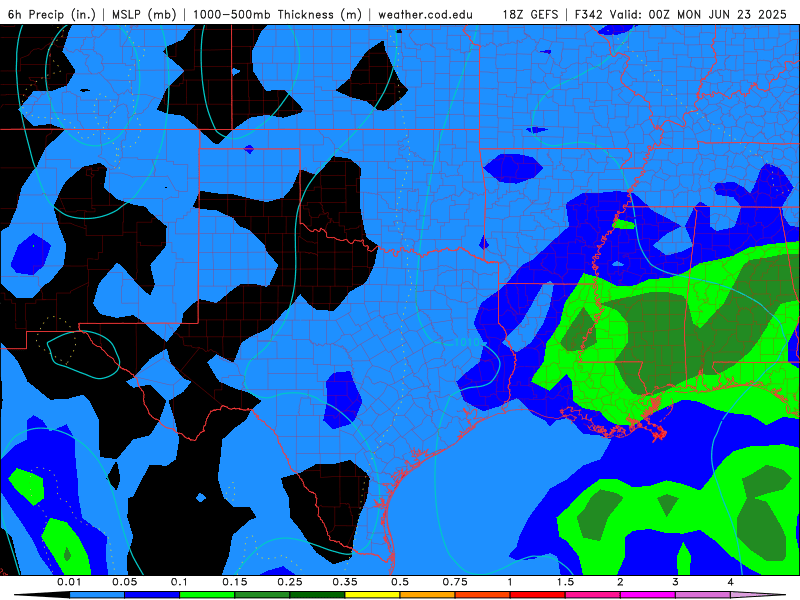
Task: Click the colorbar tick label 4
Action: pos(731,582)
